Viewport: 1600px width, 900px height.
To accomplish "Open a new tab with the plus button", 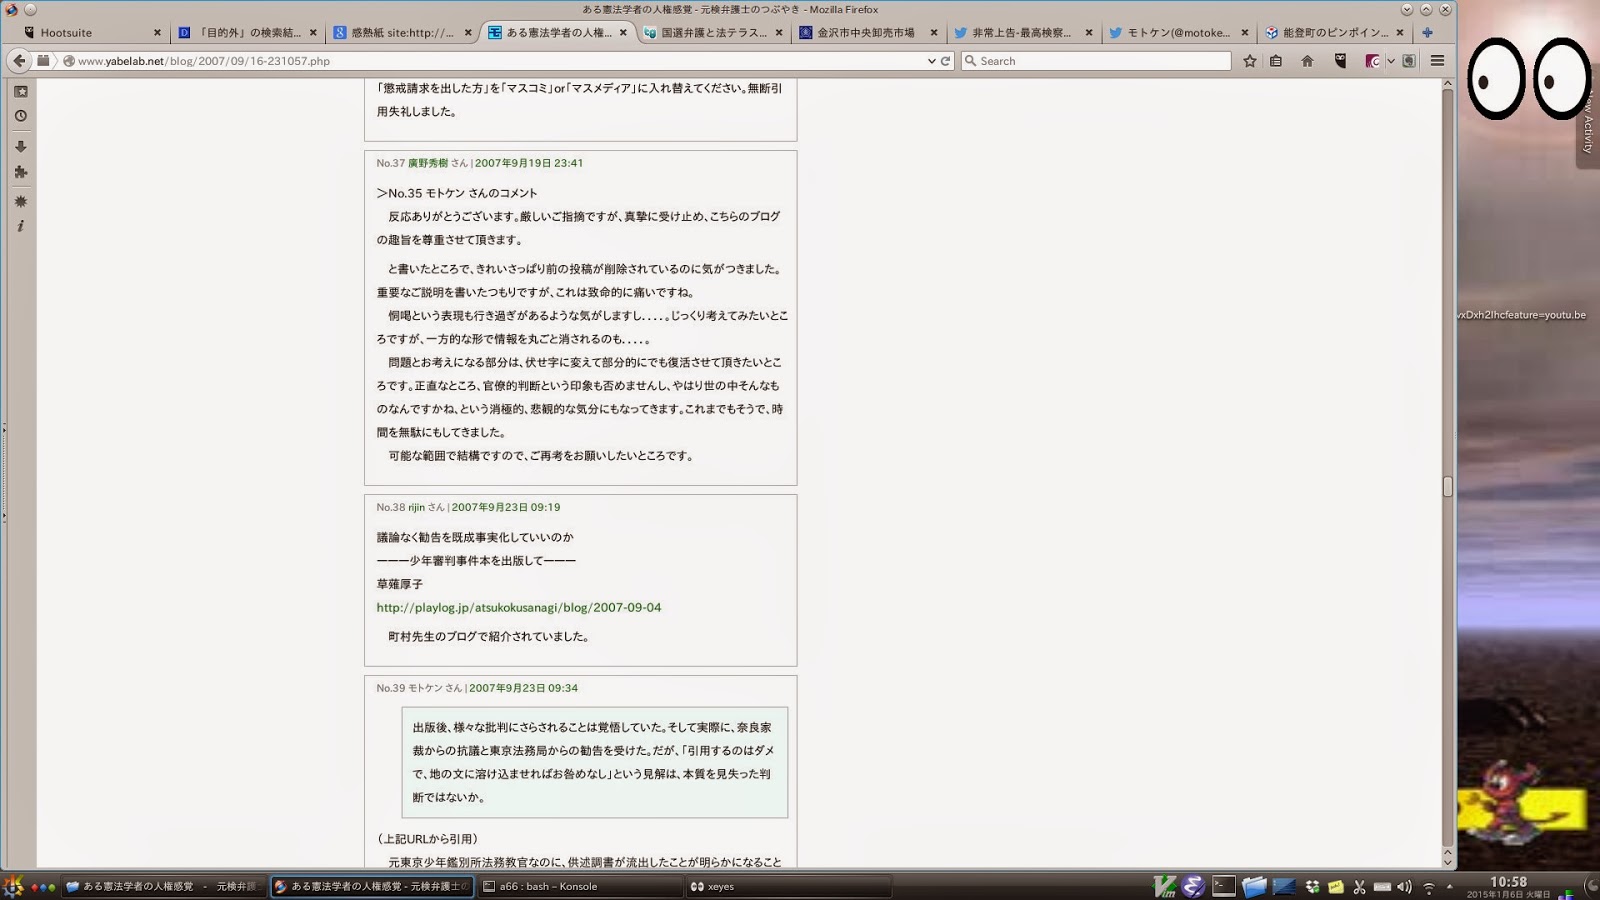I will pyautogui.click(x=1427, y=33).
